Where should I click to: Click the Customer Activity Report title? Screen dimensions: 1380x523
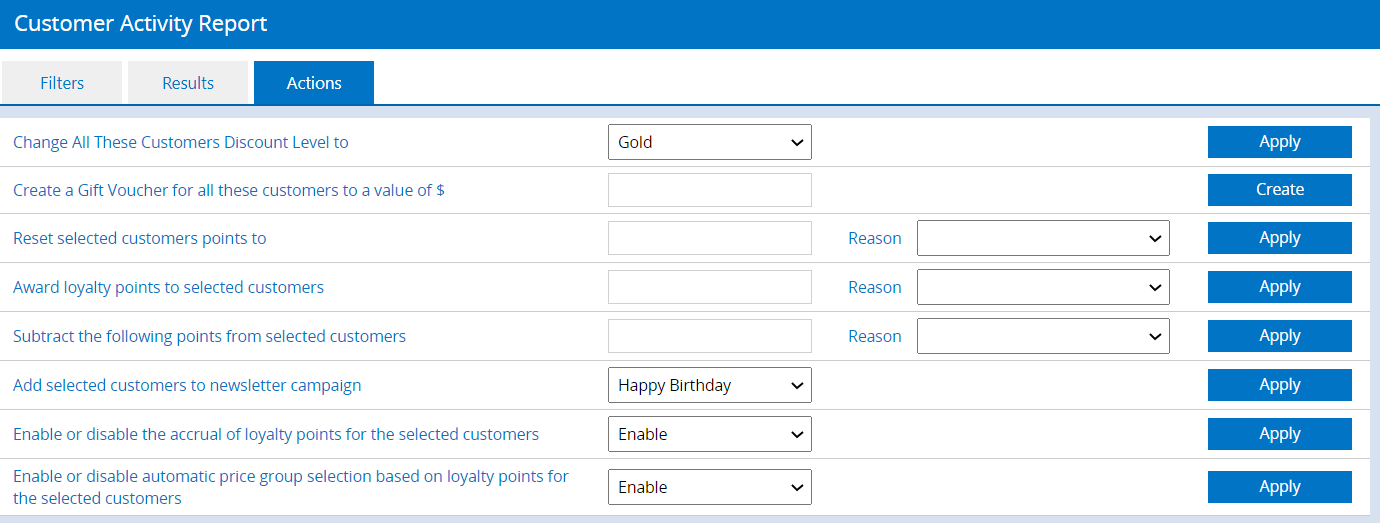tap(141, 23)
